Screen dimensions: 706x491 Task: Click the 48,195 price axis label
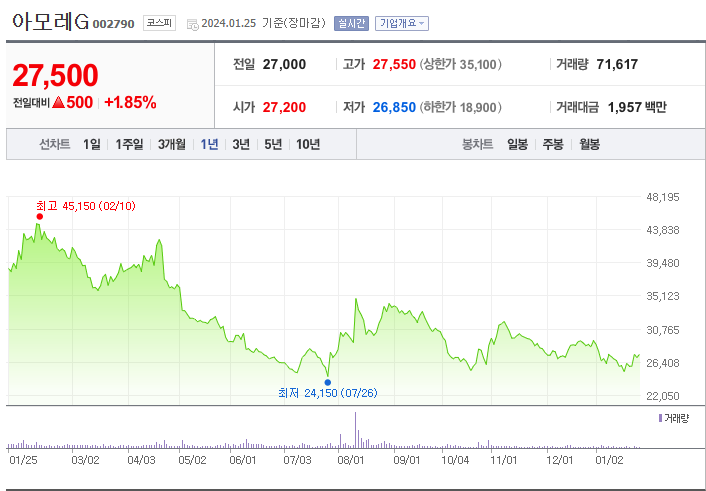[663, 197]
